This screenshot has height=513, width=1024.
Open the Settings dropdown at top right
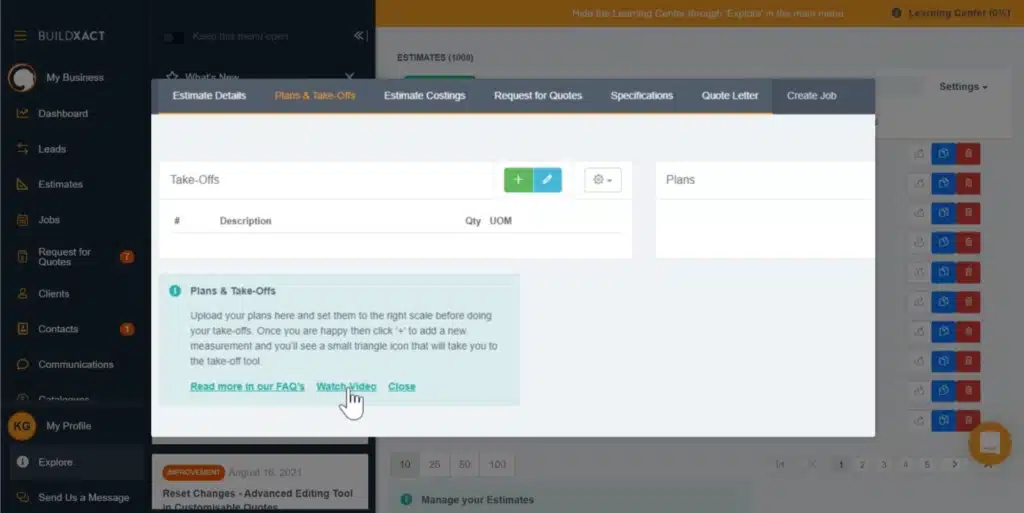tap(963, 87)
